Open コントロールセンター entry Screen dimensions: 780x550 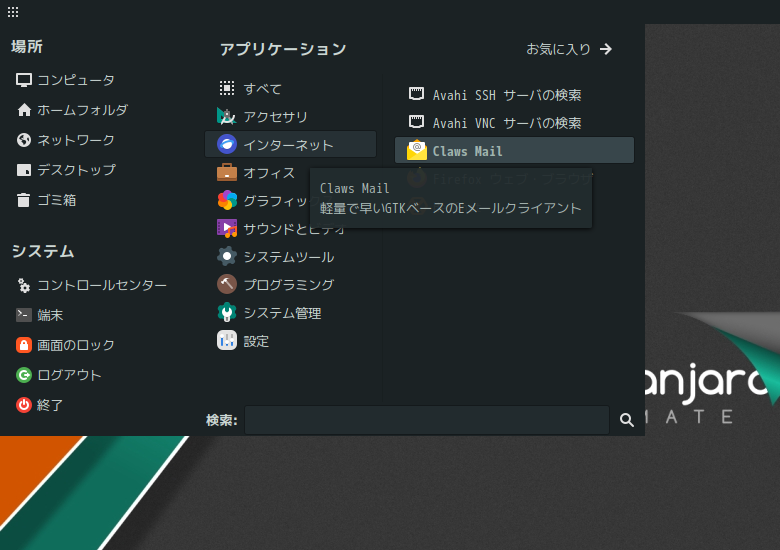[102, 285]
